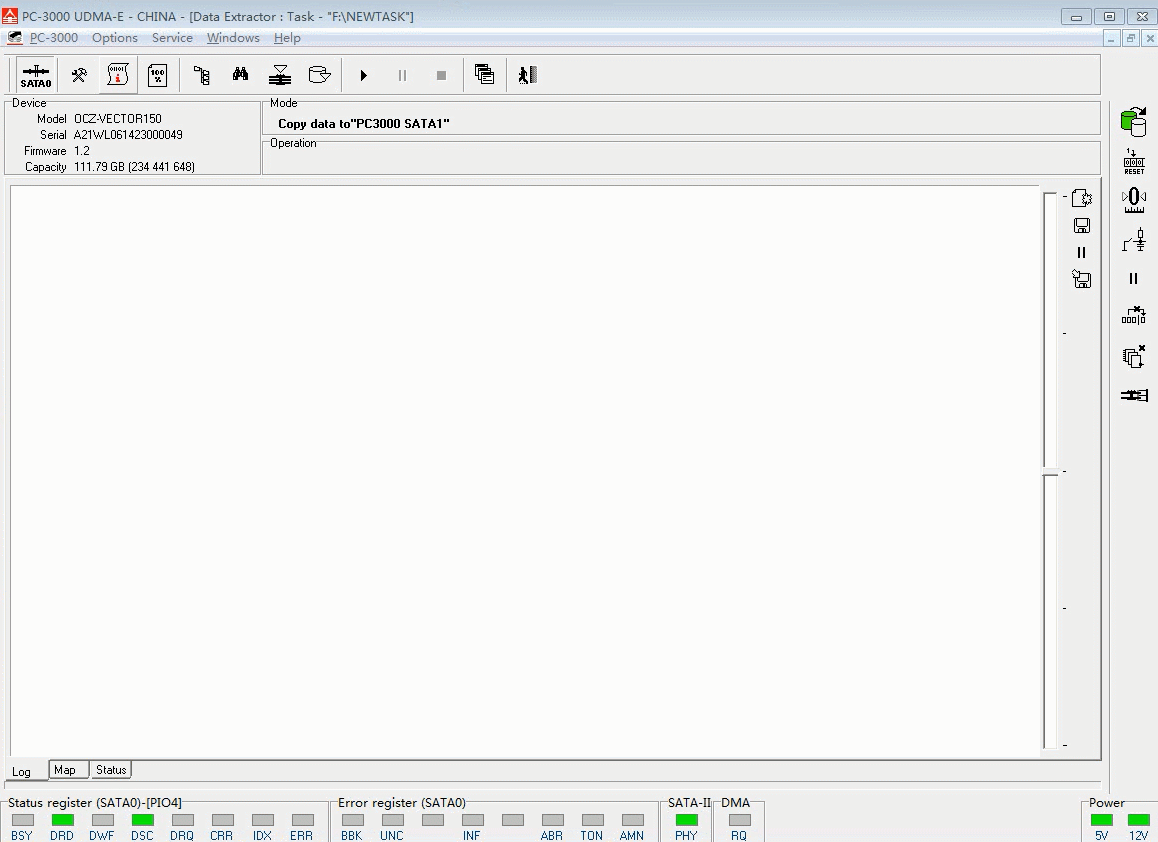
Task: Open the folder tree structure icon
Action: [201, 75]
